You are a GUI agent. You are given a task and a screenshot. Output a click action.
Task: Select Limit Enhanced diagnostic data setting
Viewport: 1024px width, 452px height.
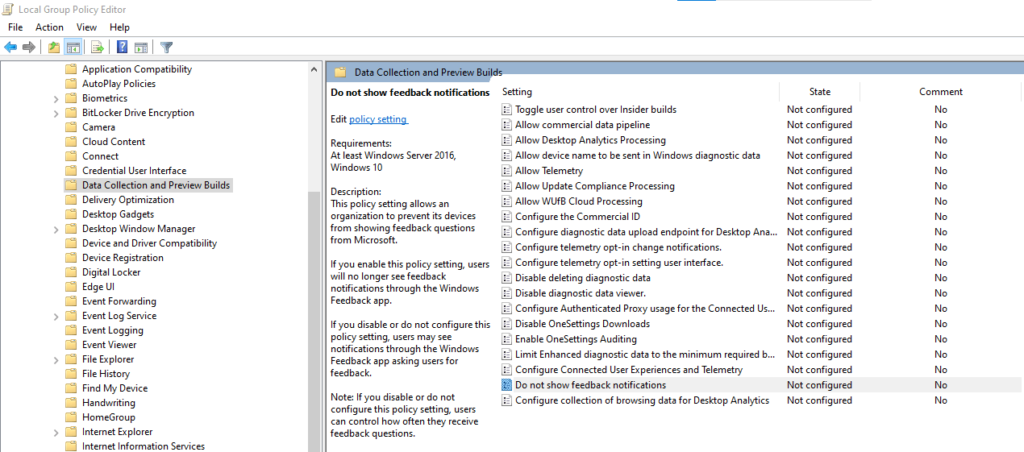(645, 354)
